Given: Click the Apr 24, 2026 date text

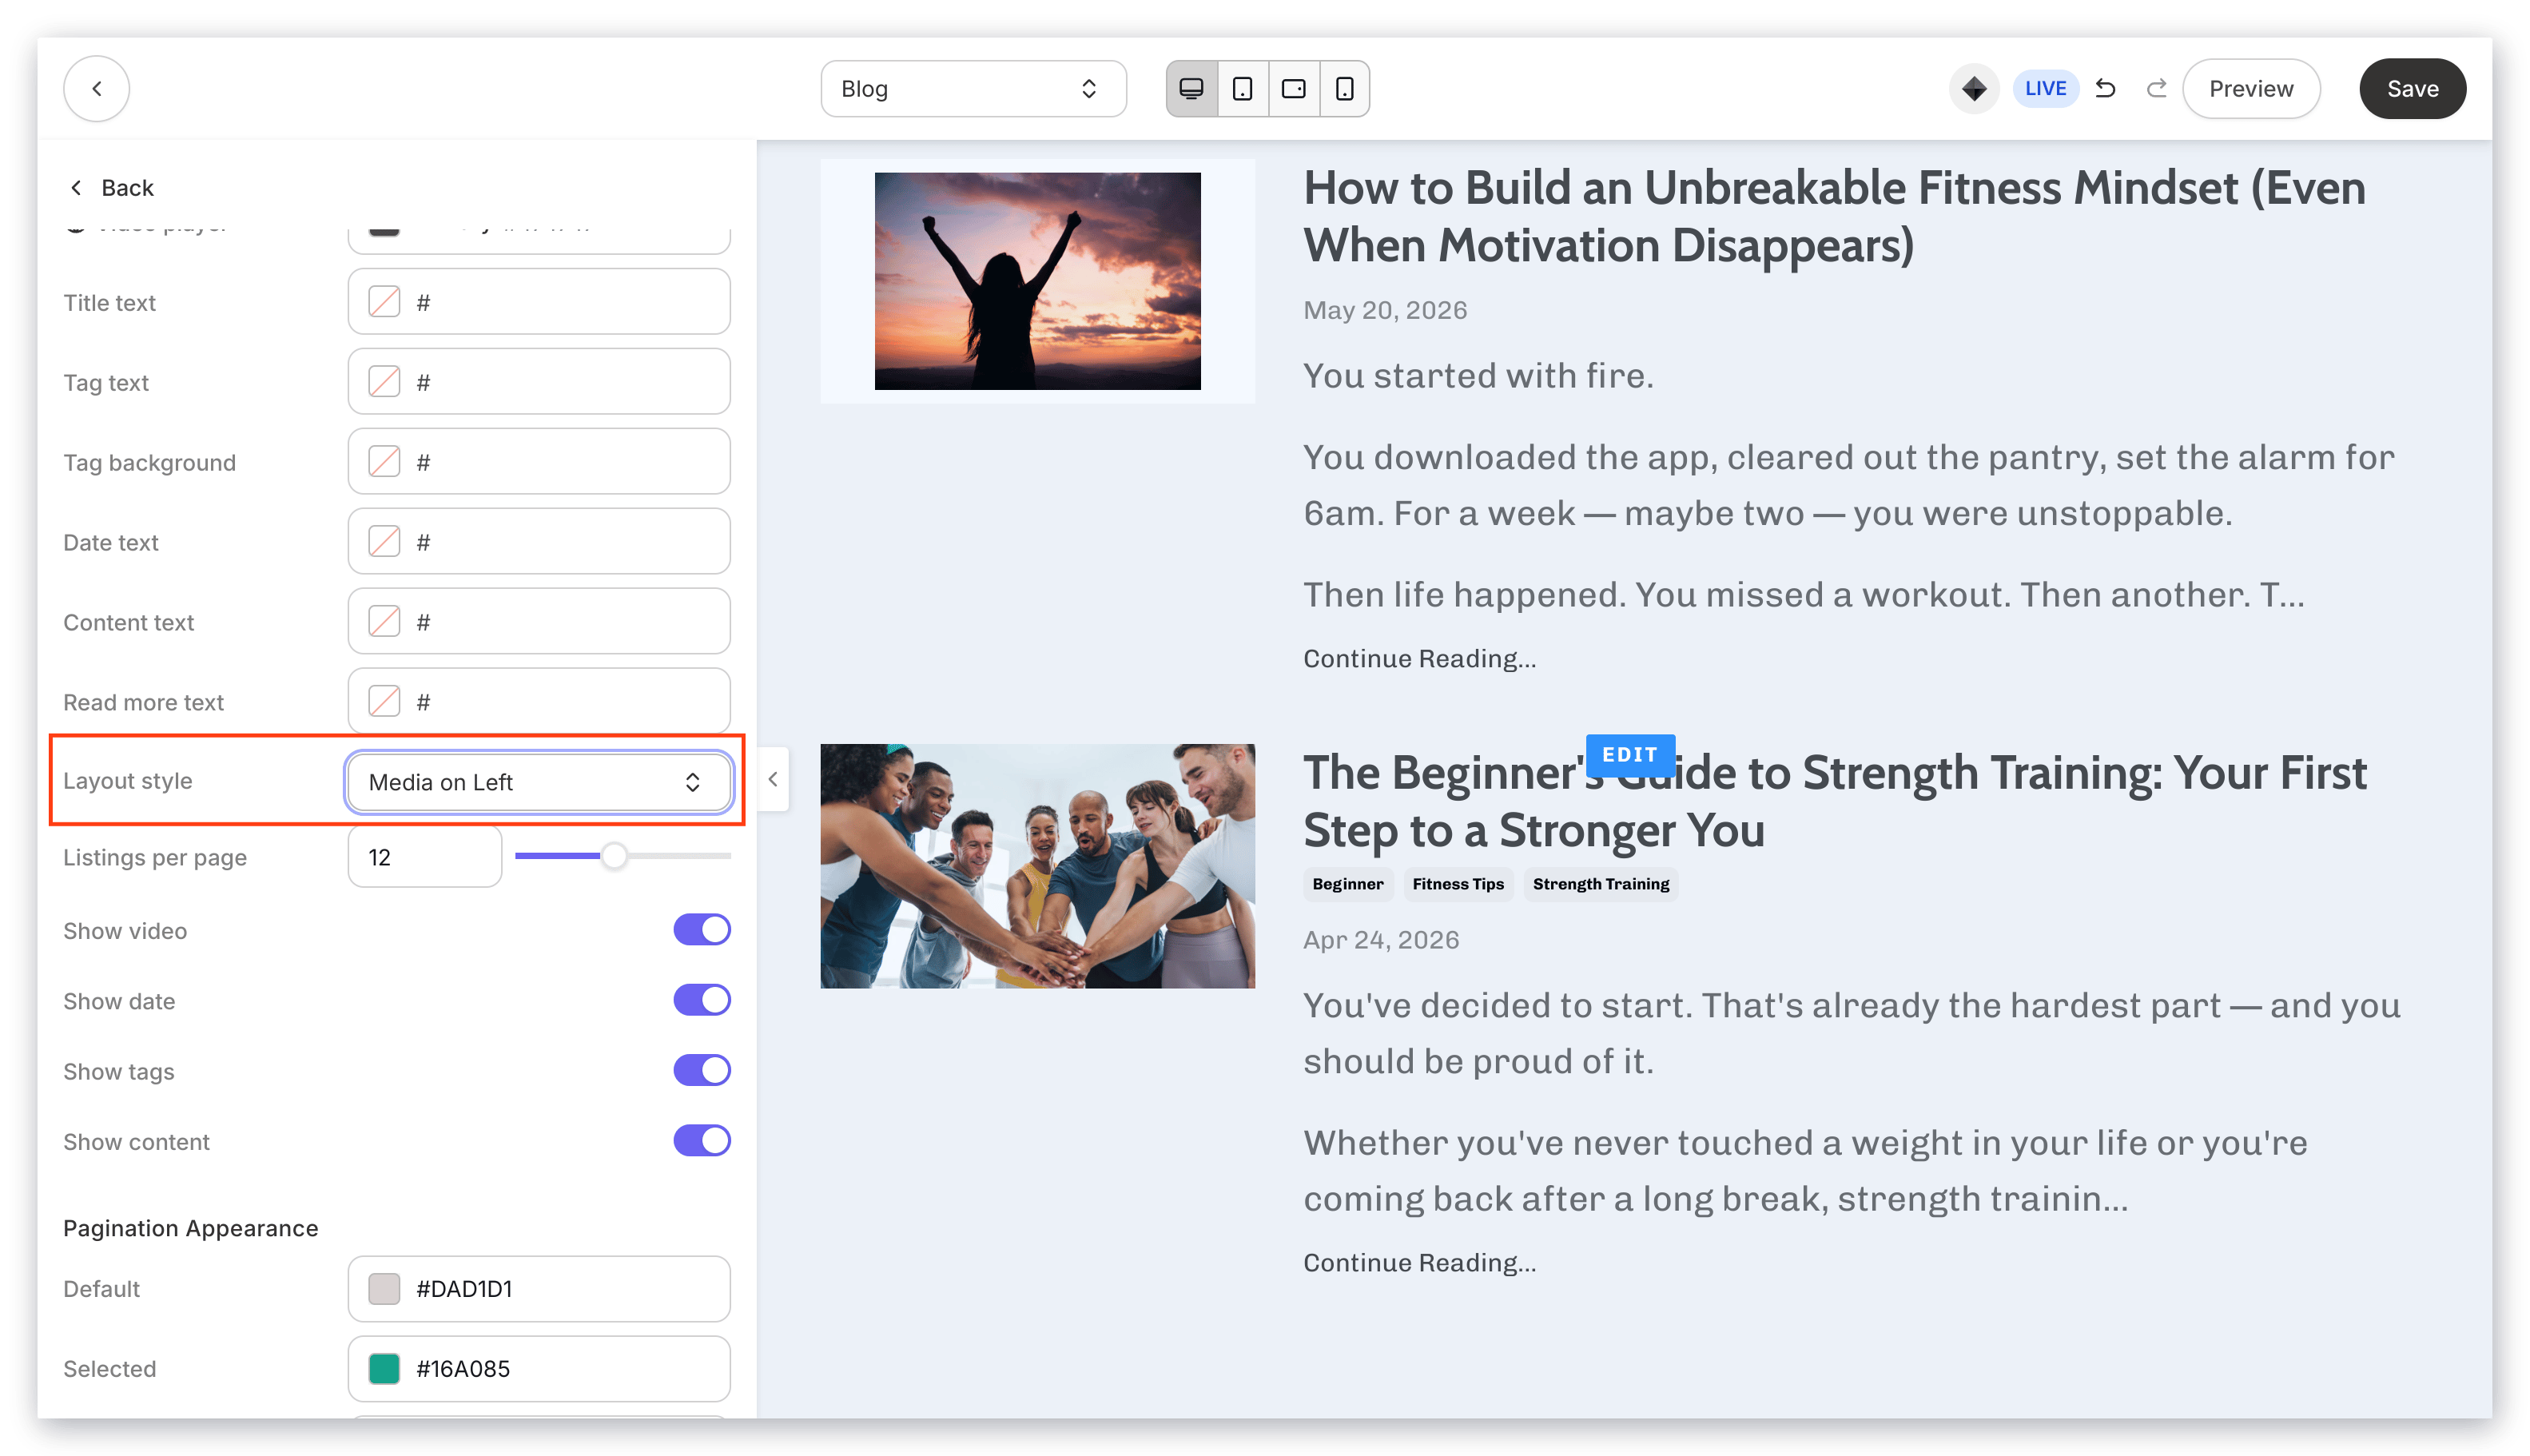Looking at the screenshot, I should coord(1380,940).
